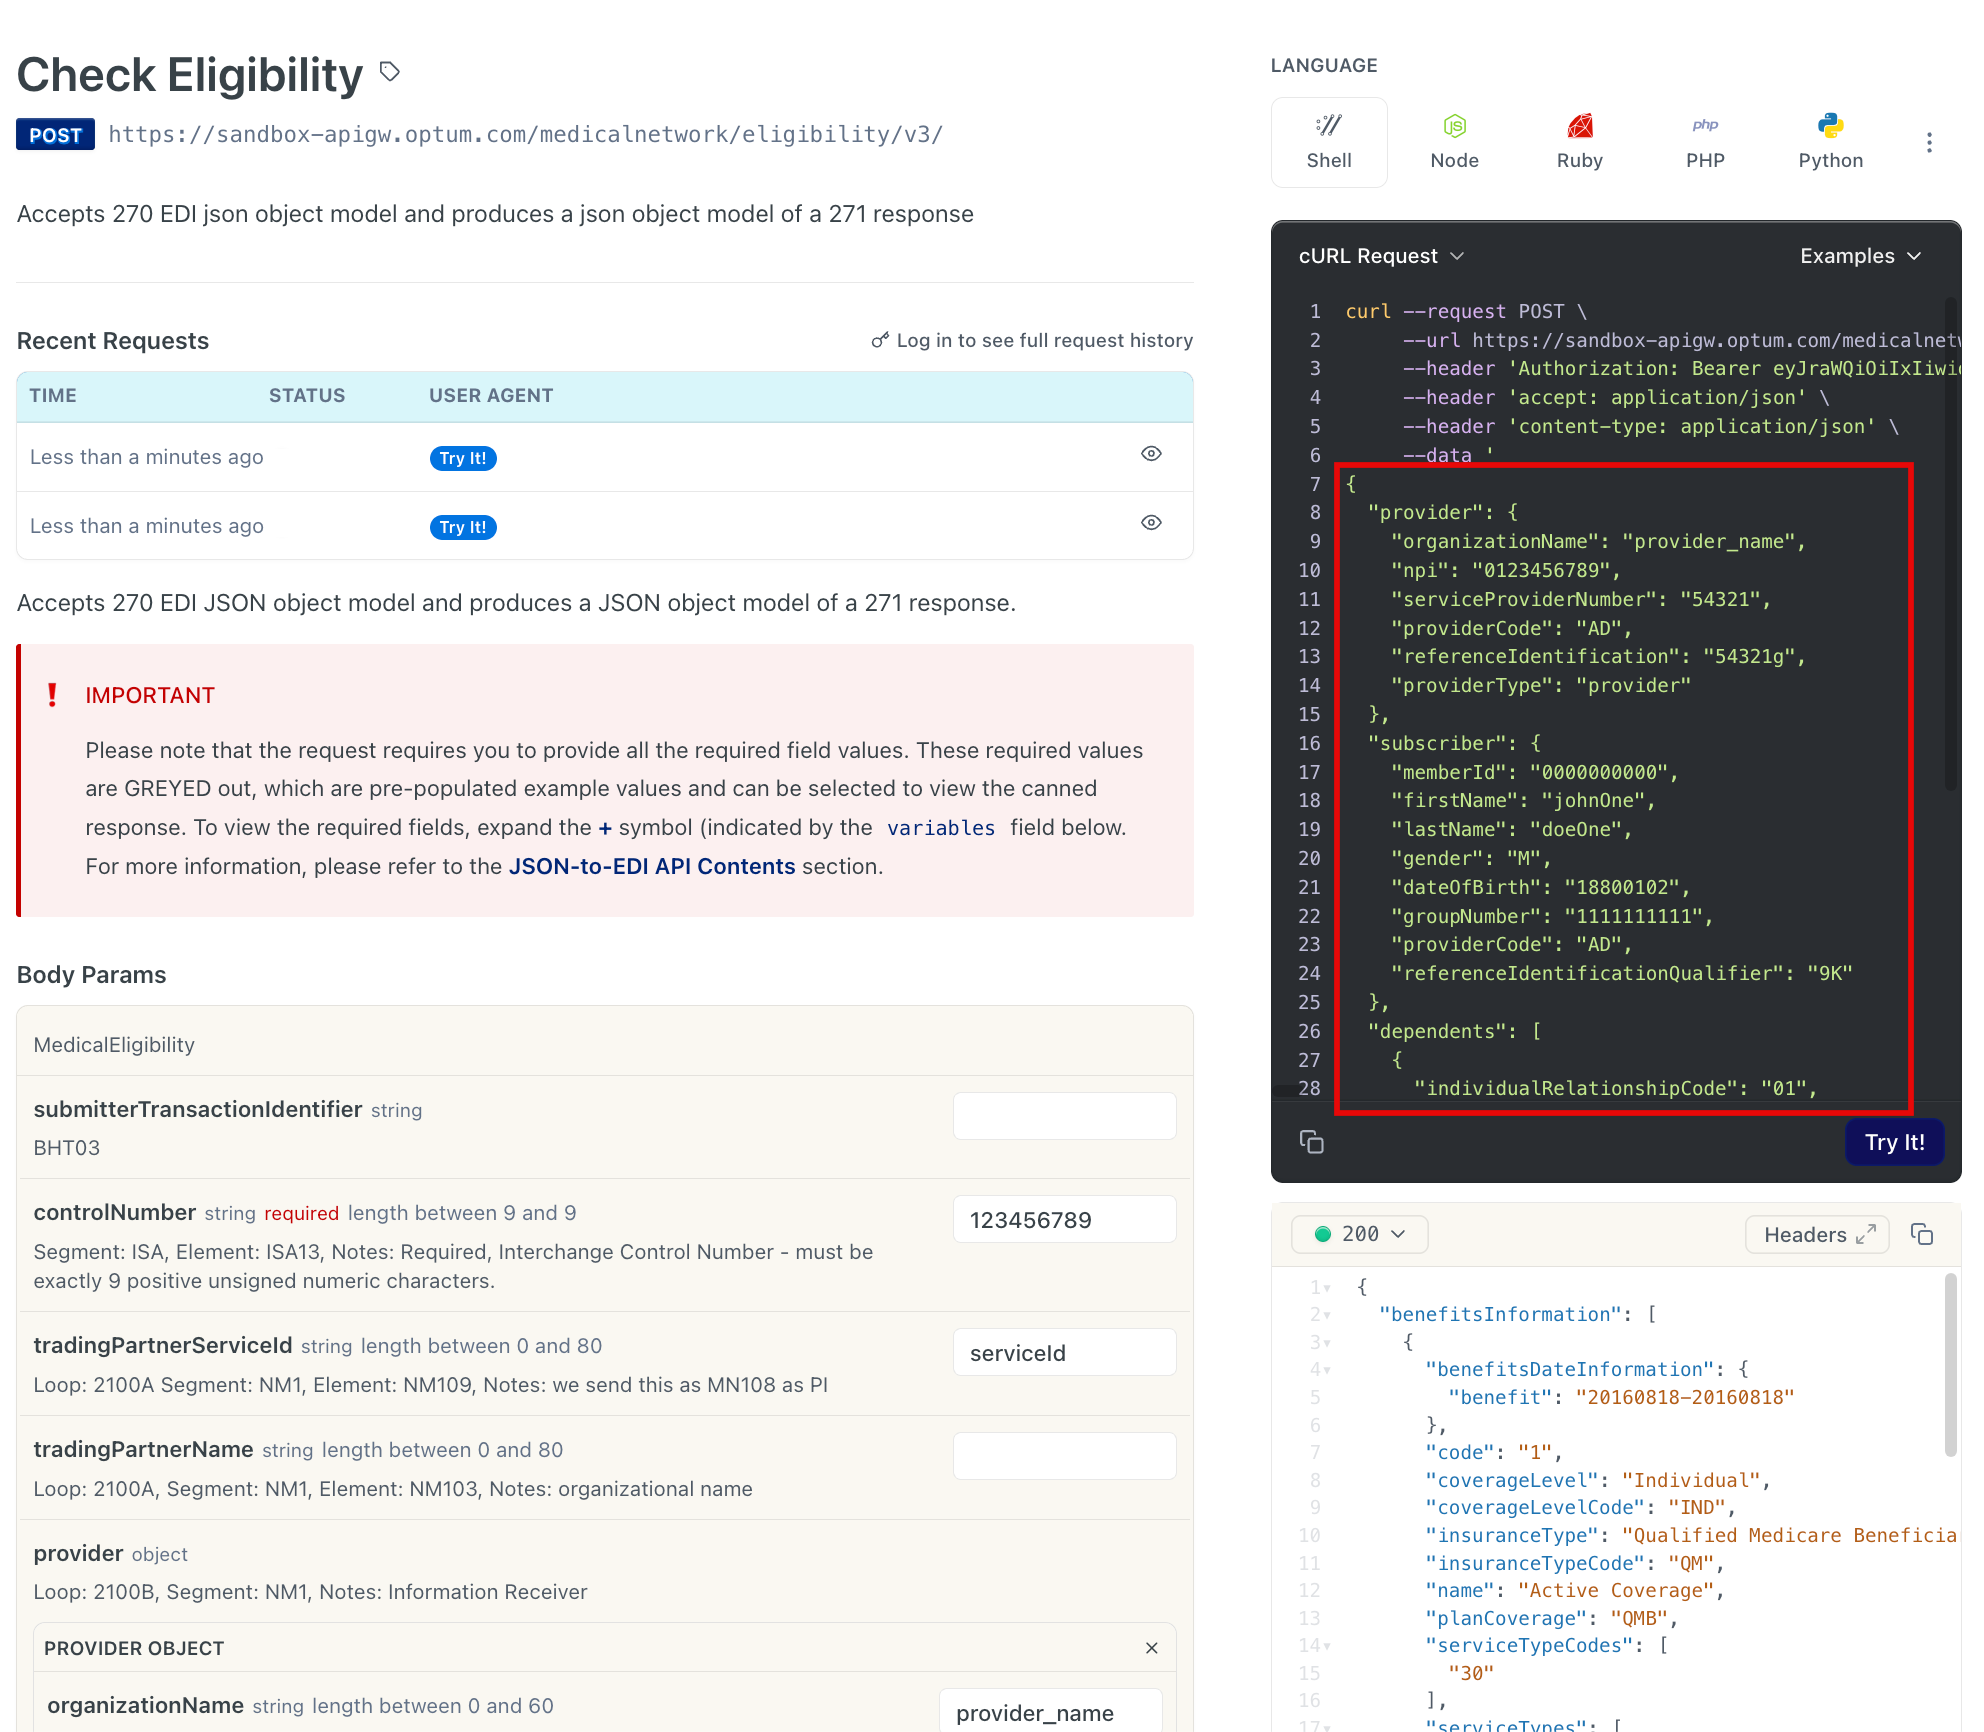Click the tradingPartnerServiceId input field
Image resolution: width=1984 pixels, height=1732 pixels.
tap(1064, 1353)
